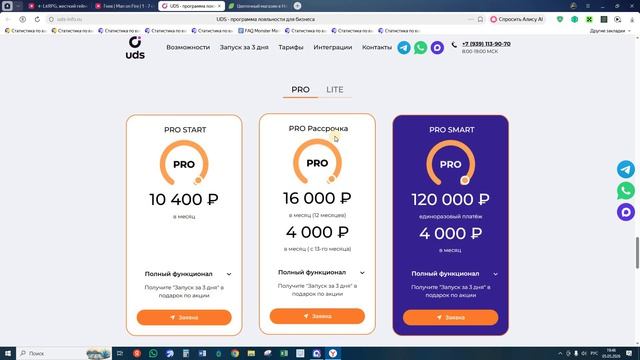Switch to the PRO tariff tab
Screen dimensions: 640x360
300,90
